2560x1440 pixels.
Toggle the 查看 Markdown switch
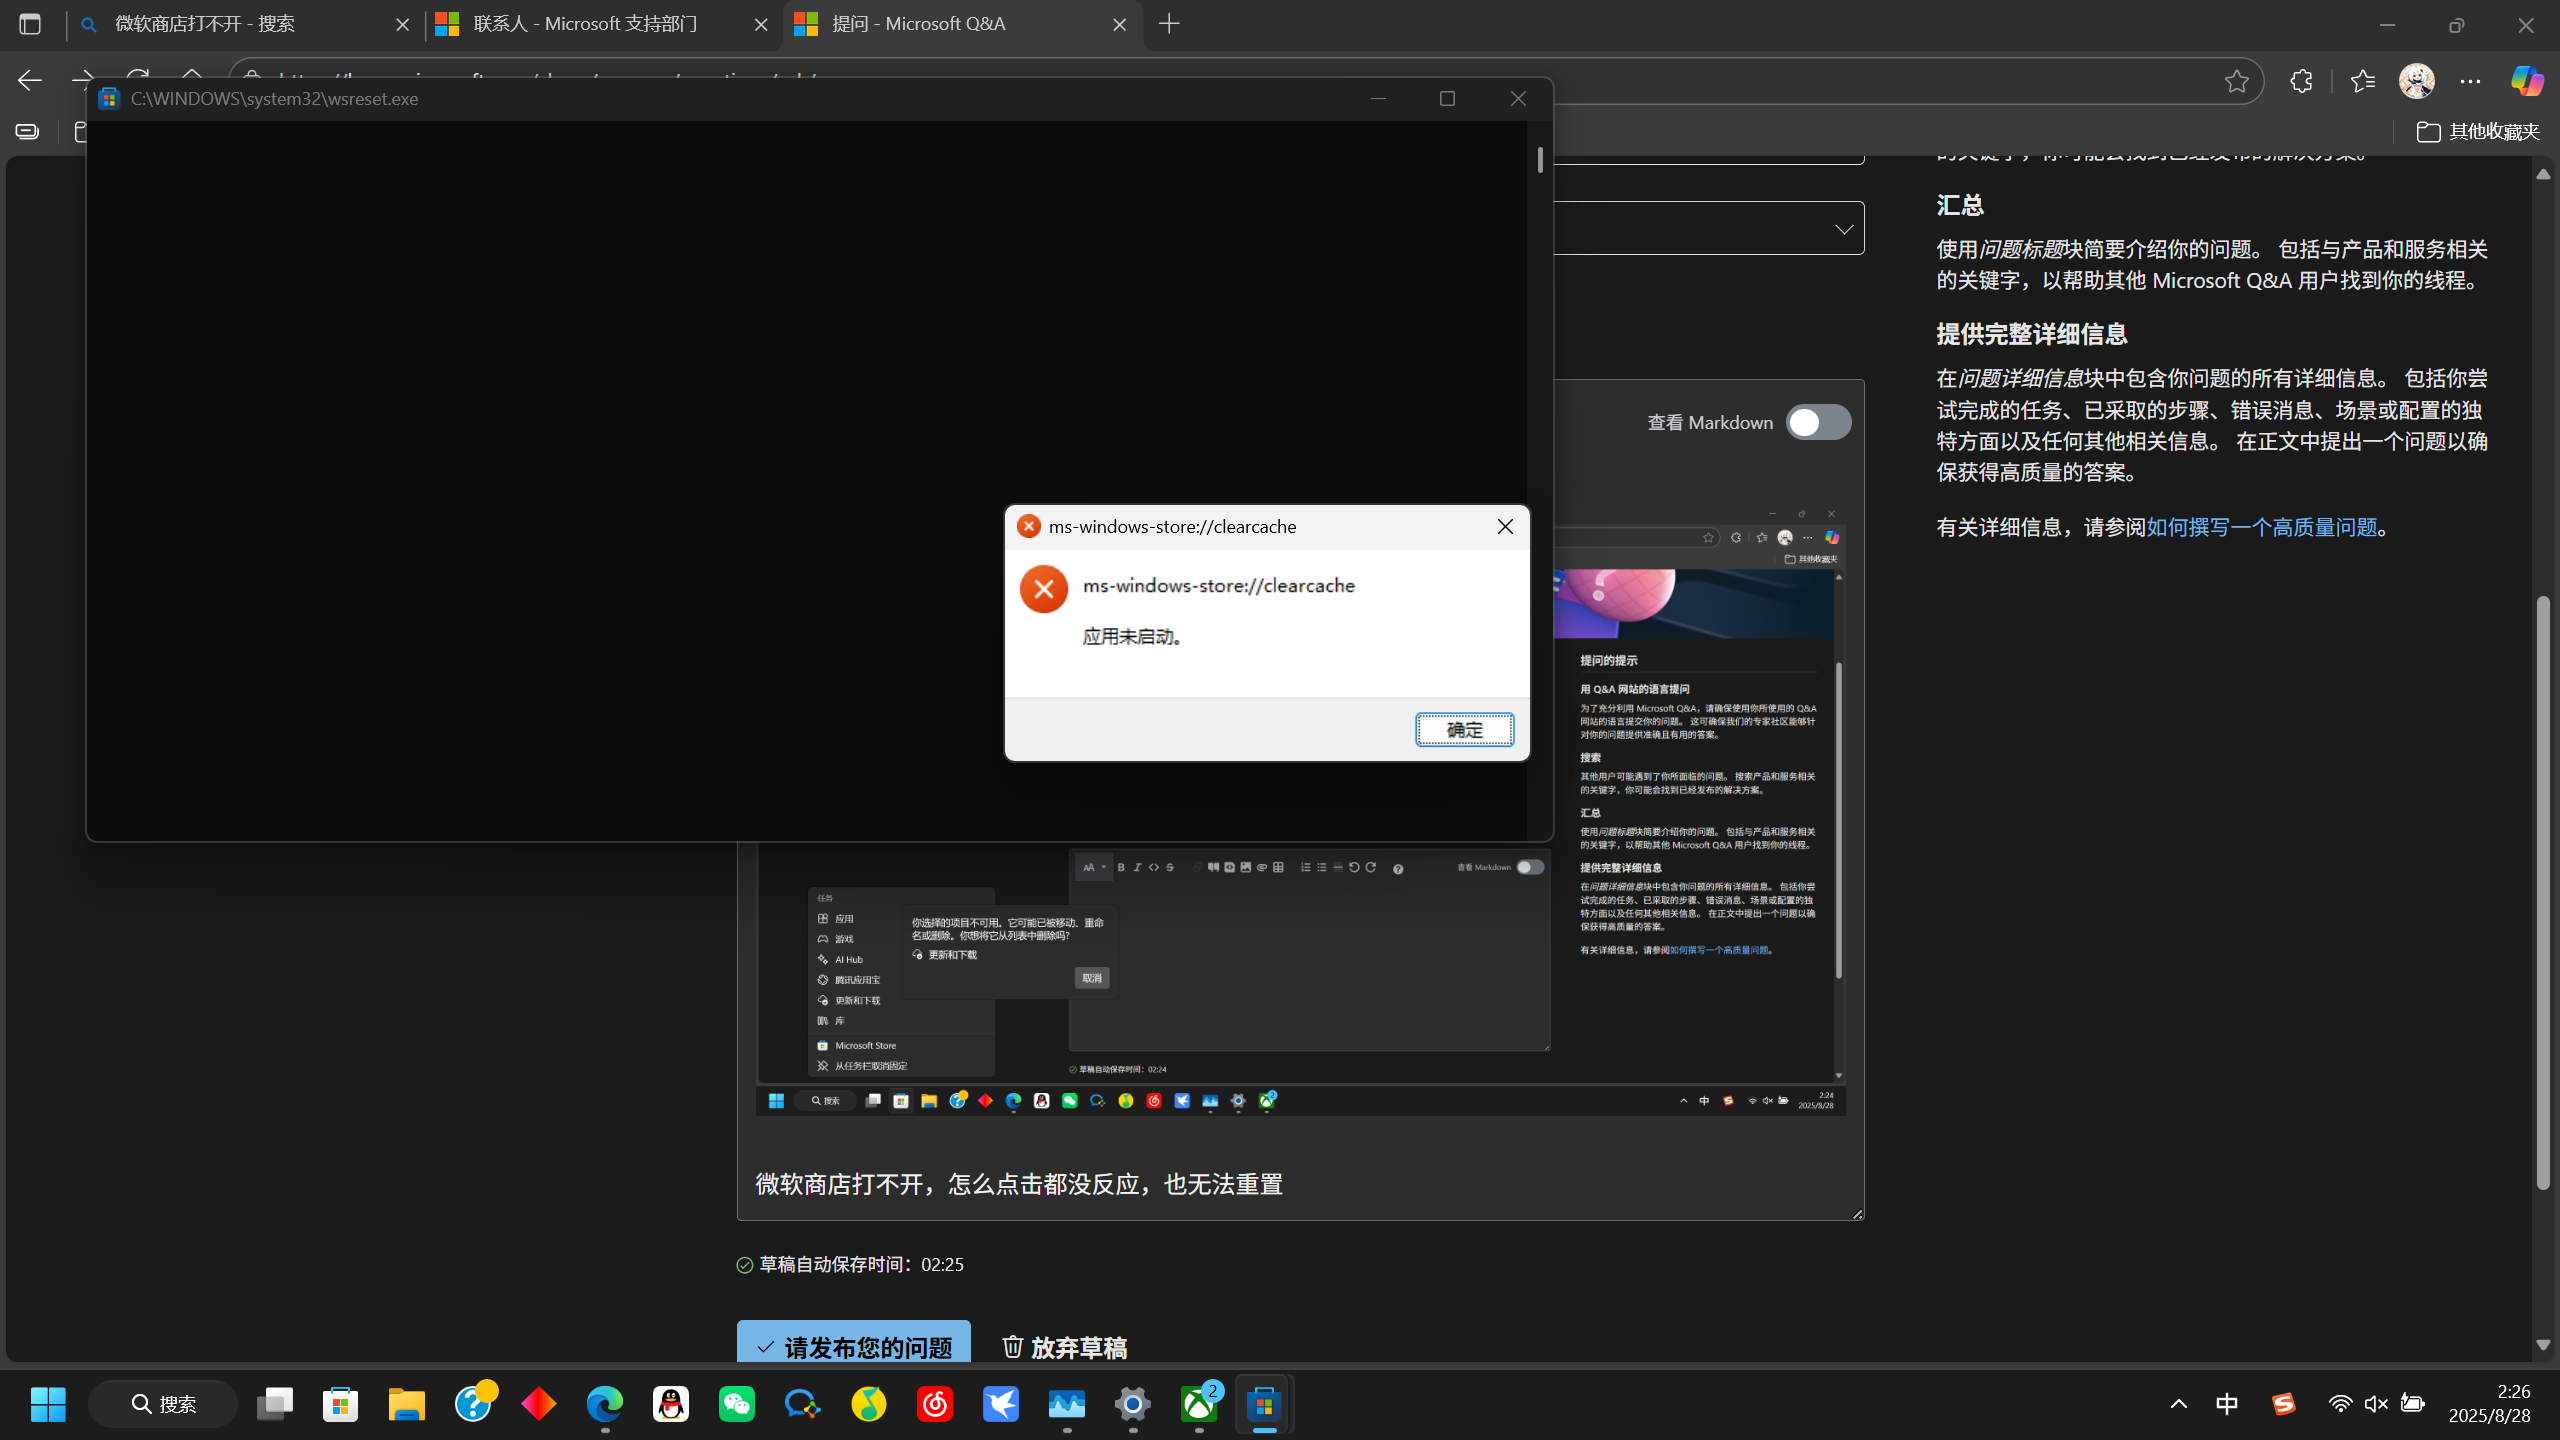[1819, 422]
